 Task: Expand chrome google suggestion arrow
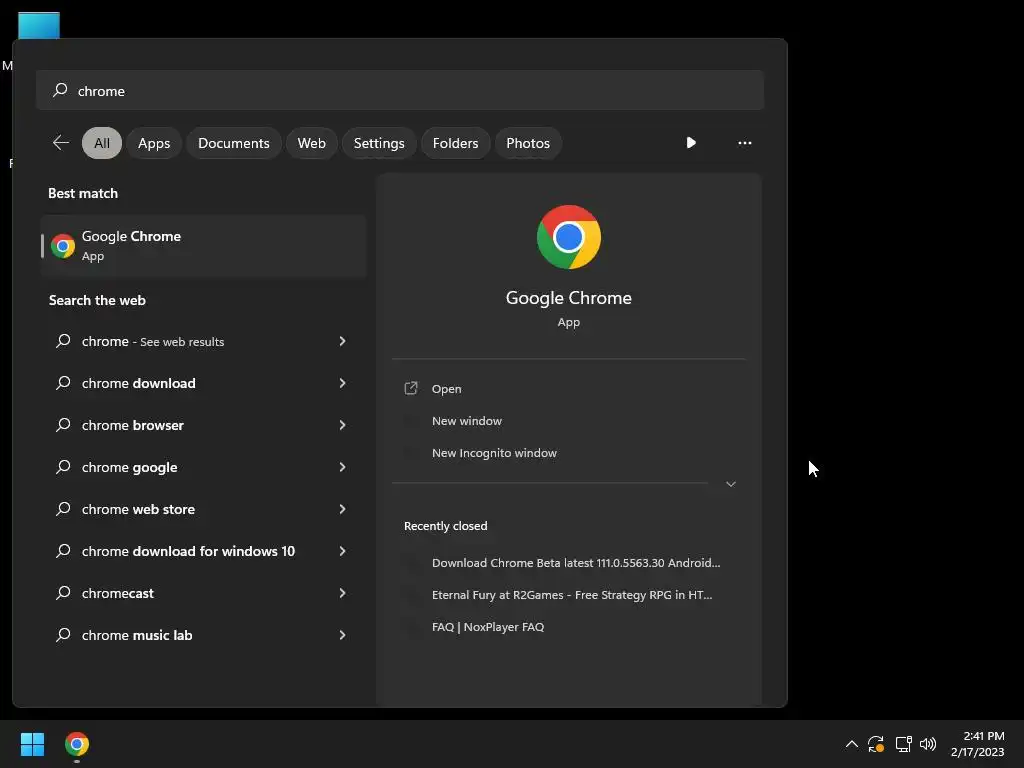[342, 467]
